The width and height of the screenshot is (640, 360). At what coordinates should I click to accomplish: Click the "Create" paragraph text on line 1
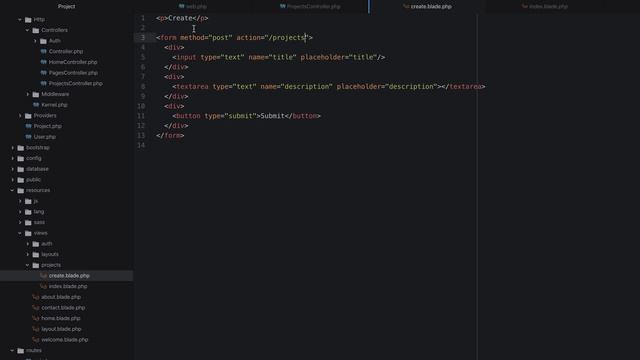point(180,18)
